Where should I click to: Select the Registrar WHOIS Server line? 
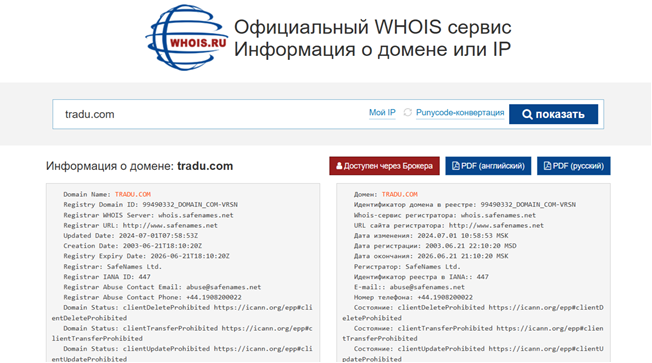pyautogui.click(x=148, y=215)
